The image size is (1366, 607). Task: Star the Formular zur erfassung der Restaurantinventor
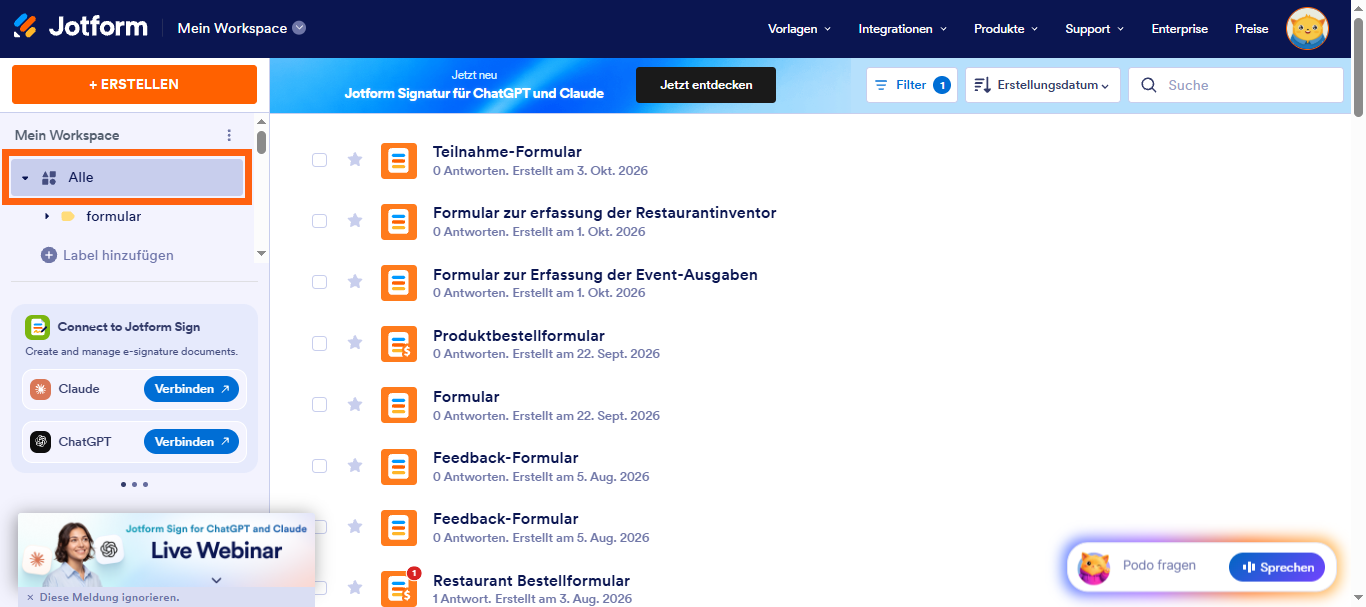coord(355,220)
